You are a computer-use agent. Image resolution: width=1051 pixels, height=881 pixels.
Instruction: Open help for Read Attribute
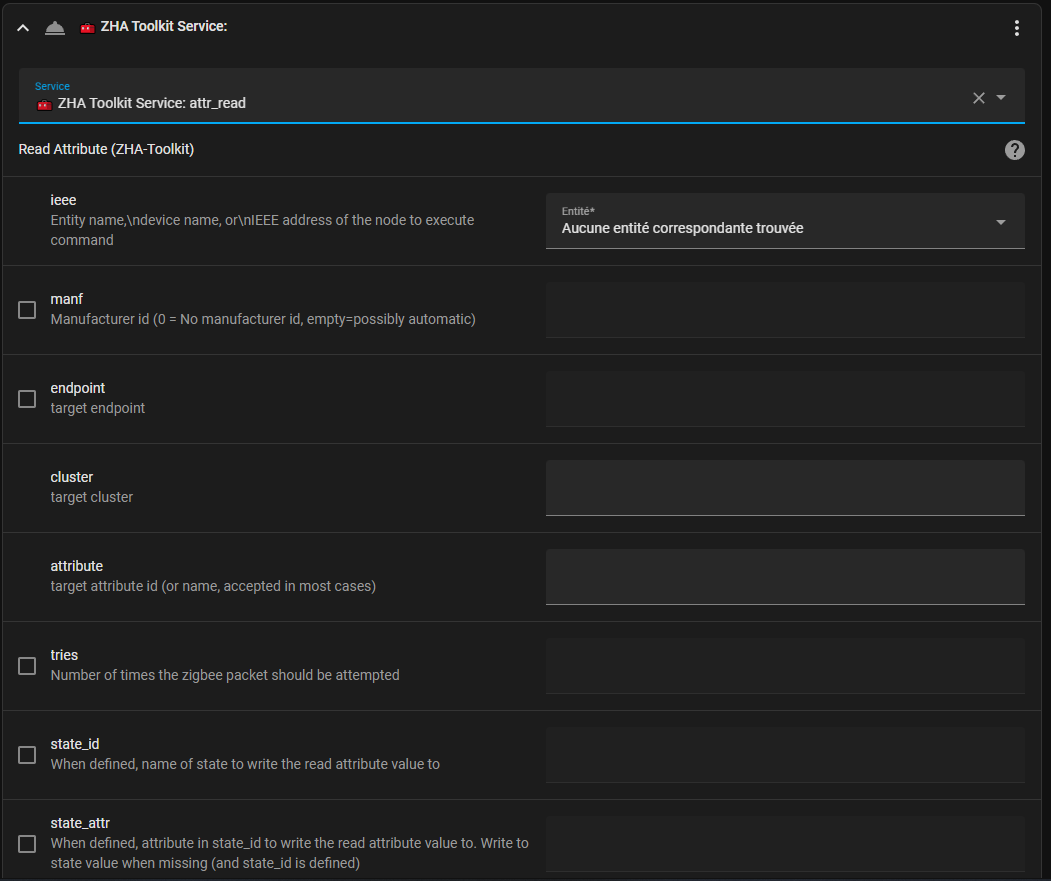(1015, 150)
